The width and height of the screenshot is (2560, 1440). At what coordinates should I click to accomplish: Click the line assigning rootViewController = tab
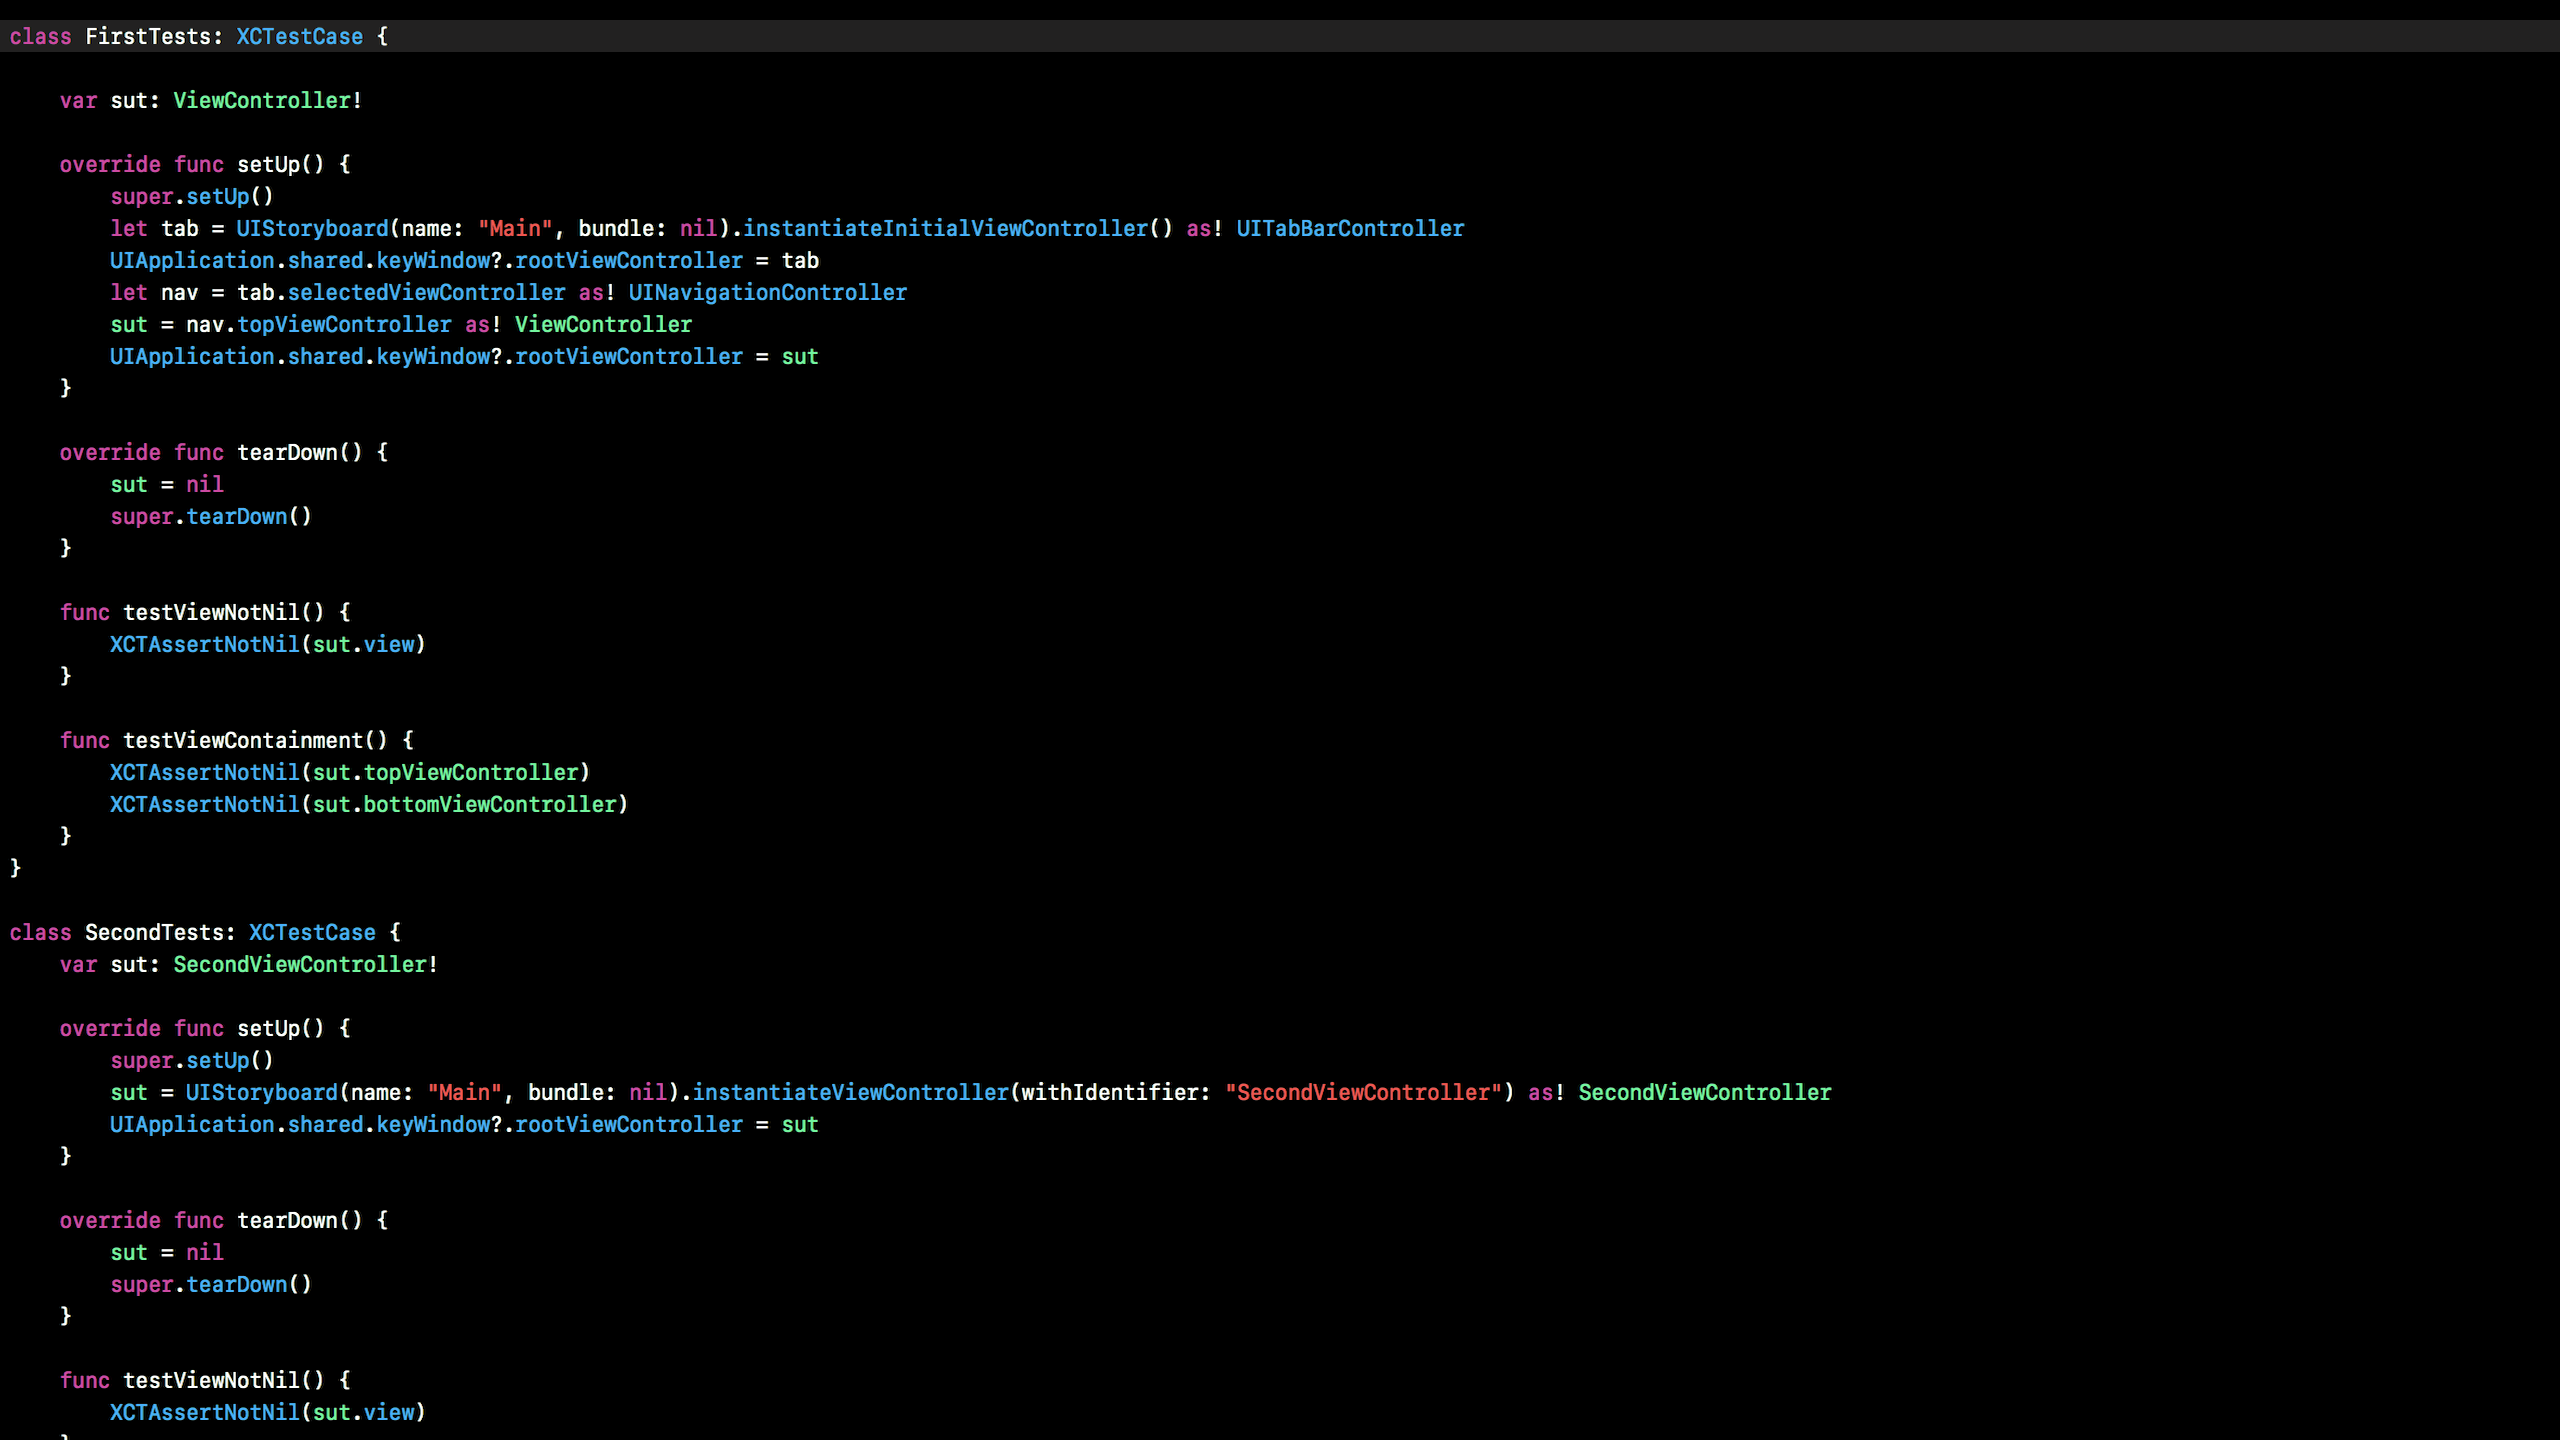pyautogui.click(x=465, y=261)
